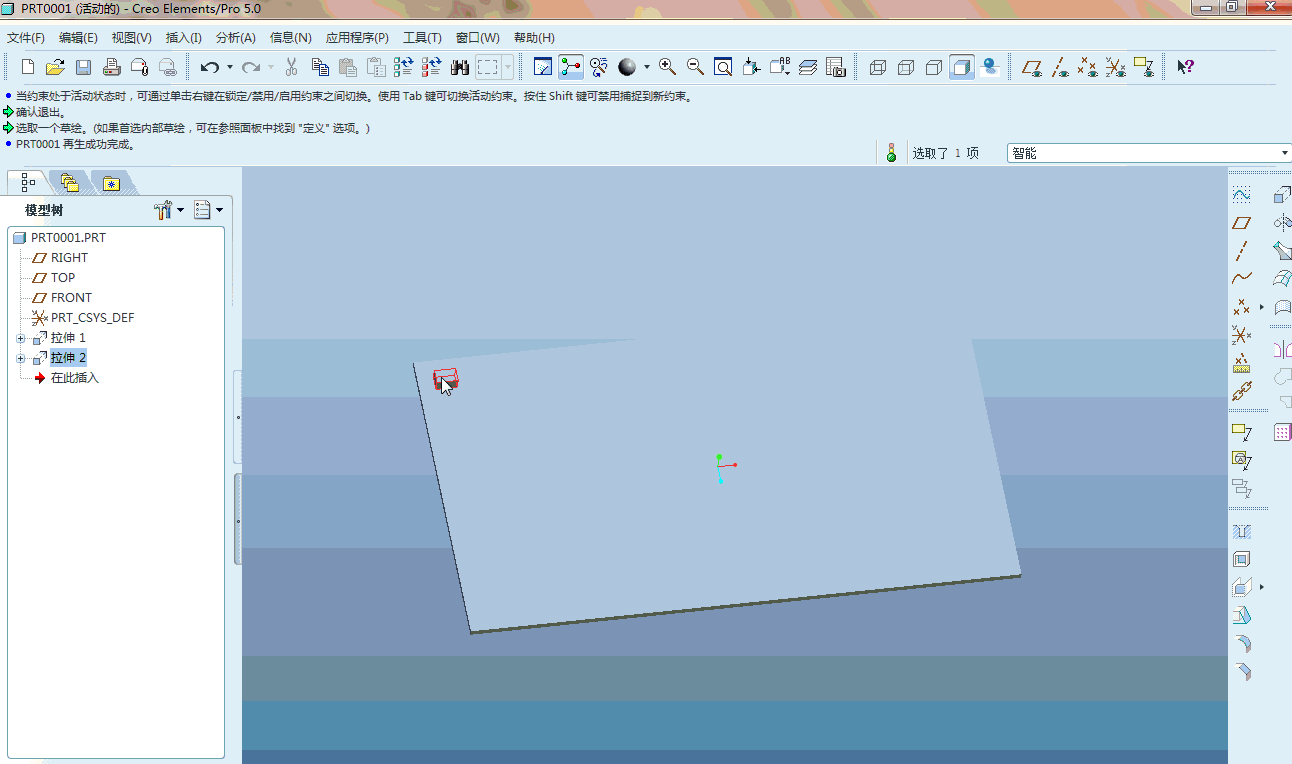Toggle spin center display

click(571, 67)
